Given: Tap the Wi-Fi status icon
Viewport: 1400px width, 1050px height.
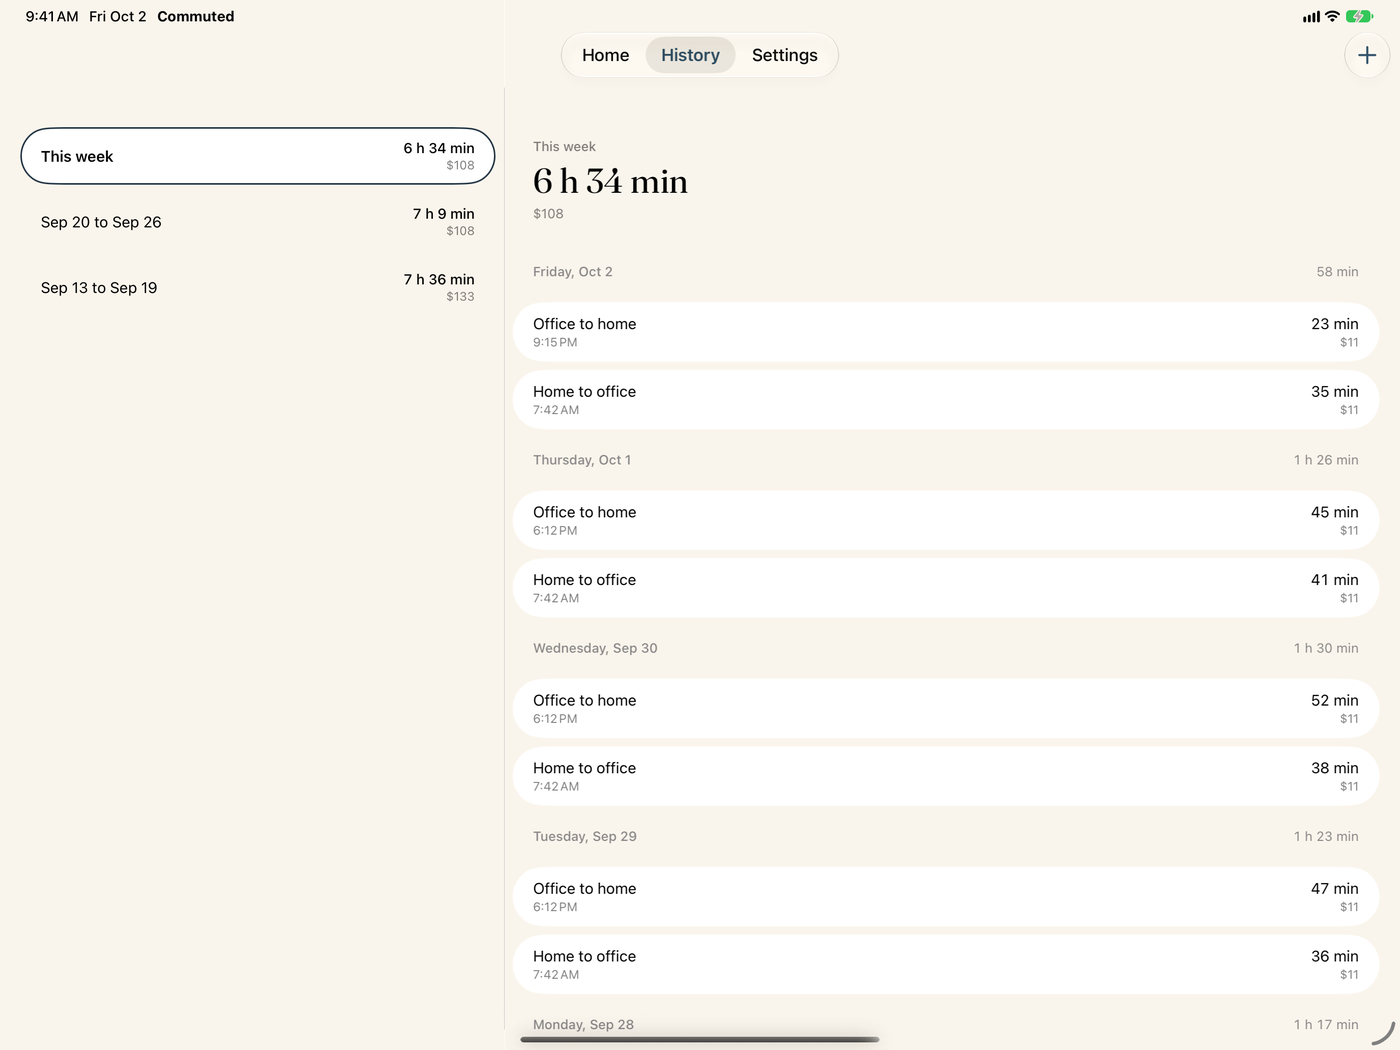Looking at the screenshot, I should (1332, 16).
